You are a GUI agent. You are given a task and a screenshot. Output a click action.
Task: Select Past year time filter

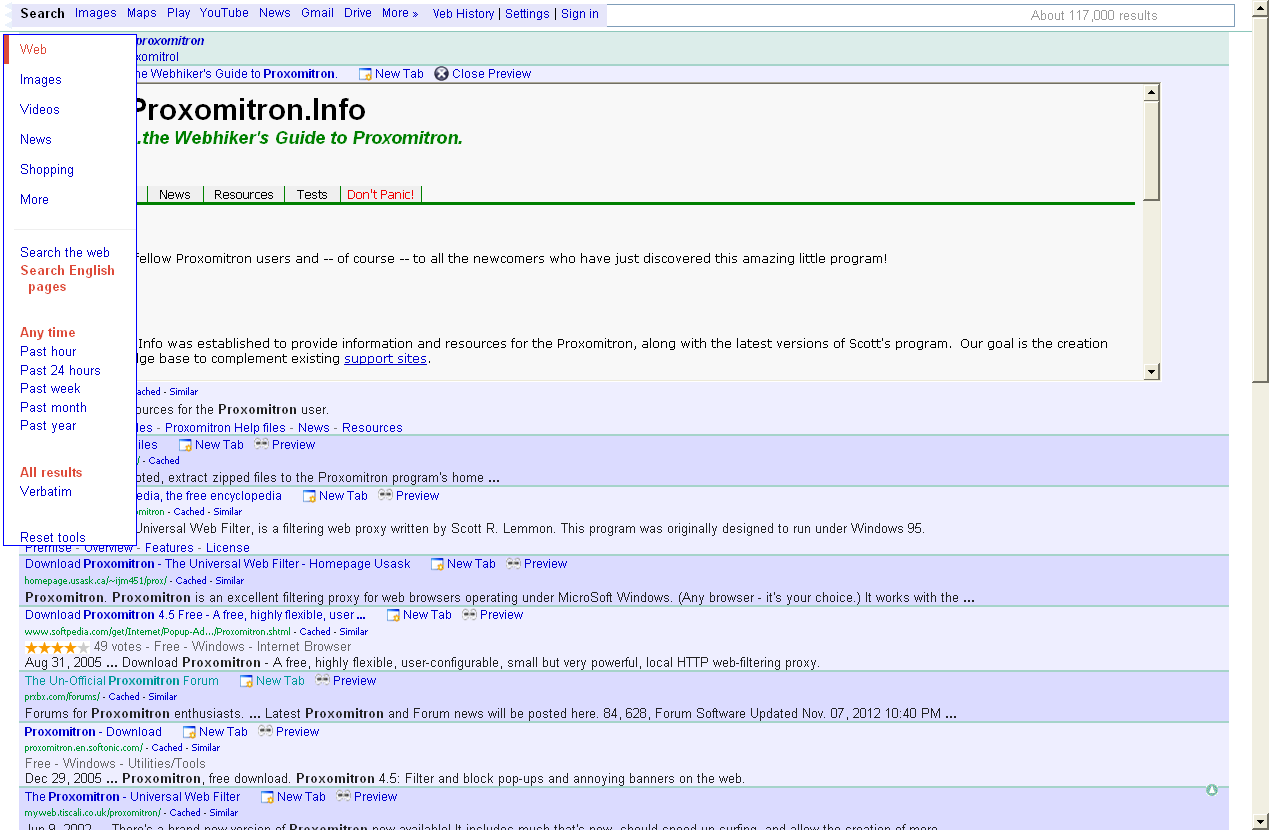[x=48, y=425]
